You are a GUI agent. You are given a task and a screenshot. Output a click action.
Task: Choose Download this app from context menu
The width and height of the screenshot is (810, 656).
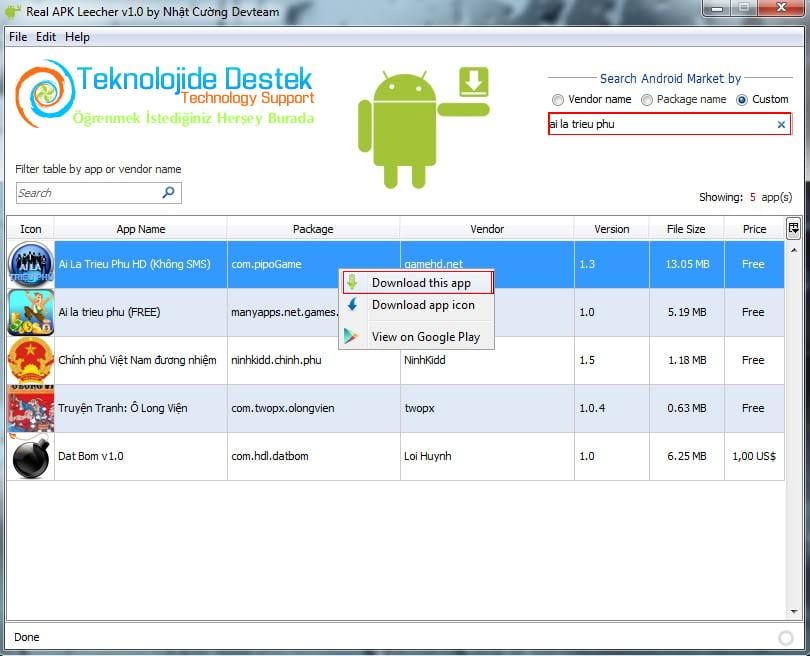pos(418,283)
